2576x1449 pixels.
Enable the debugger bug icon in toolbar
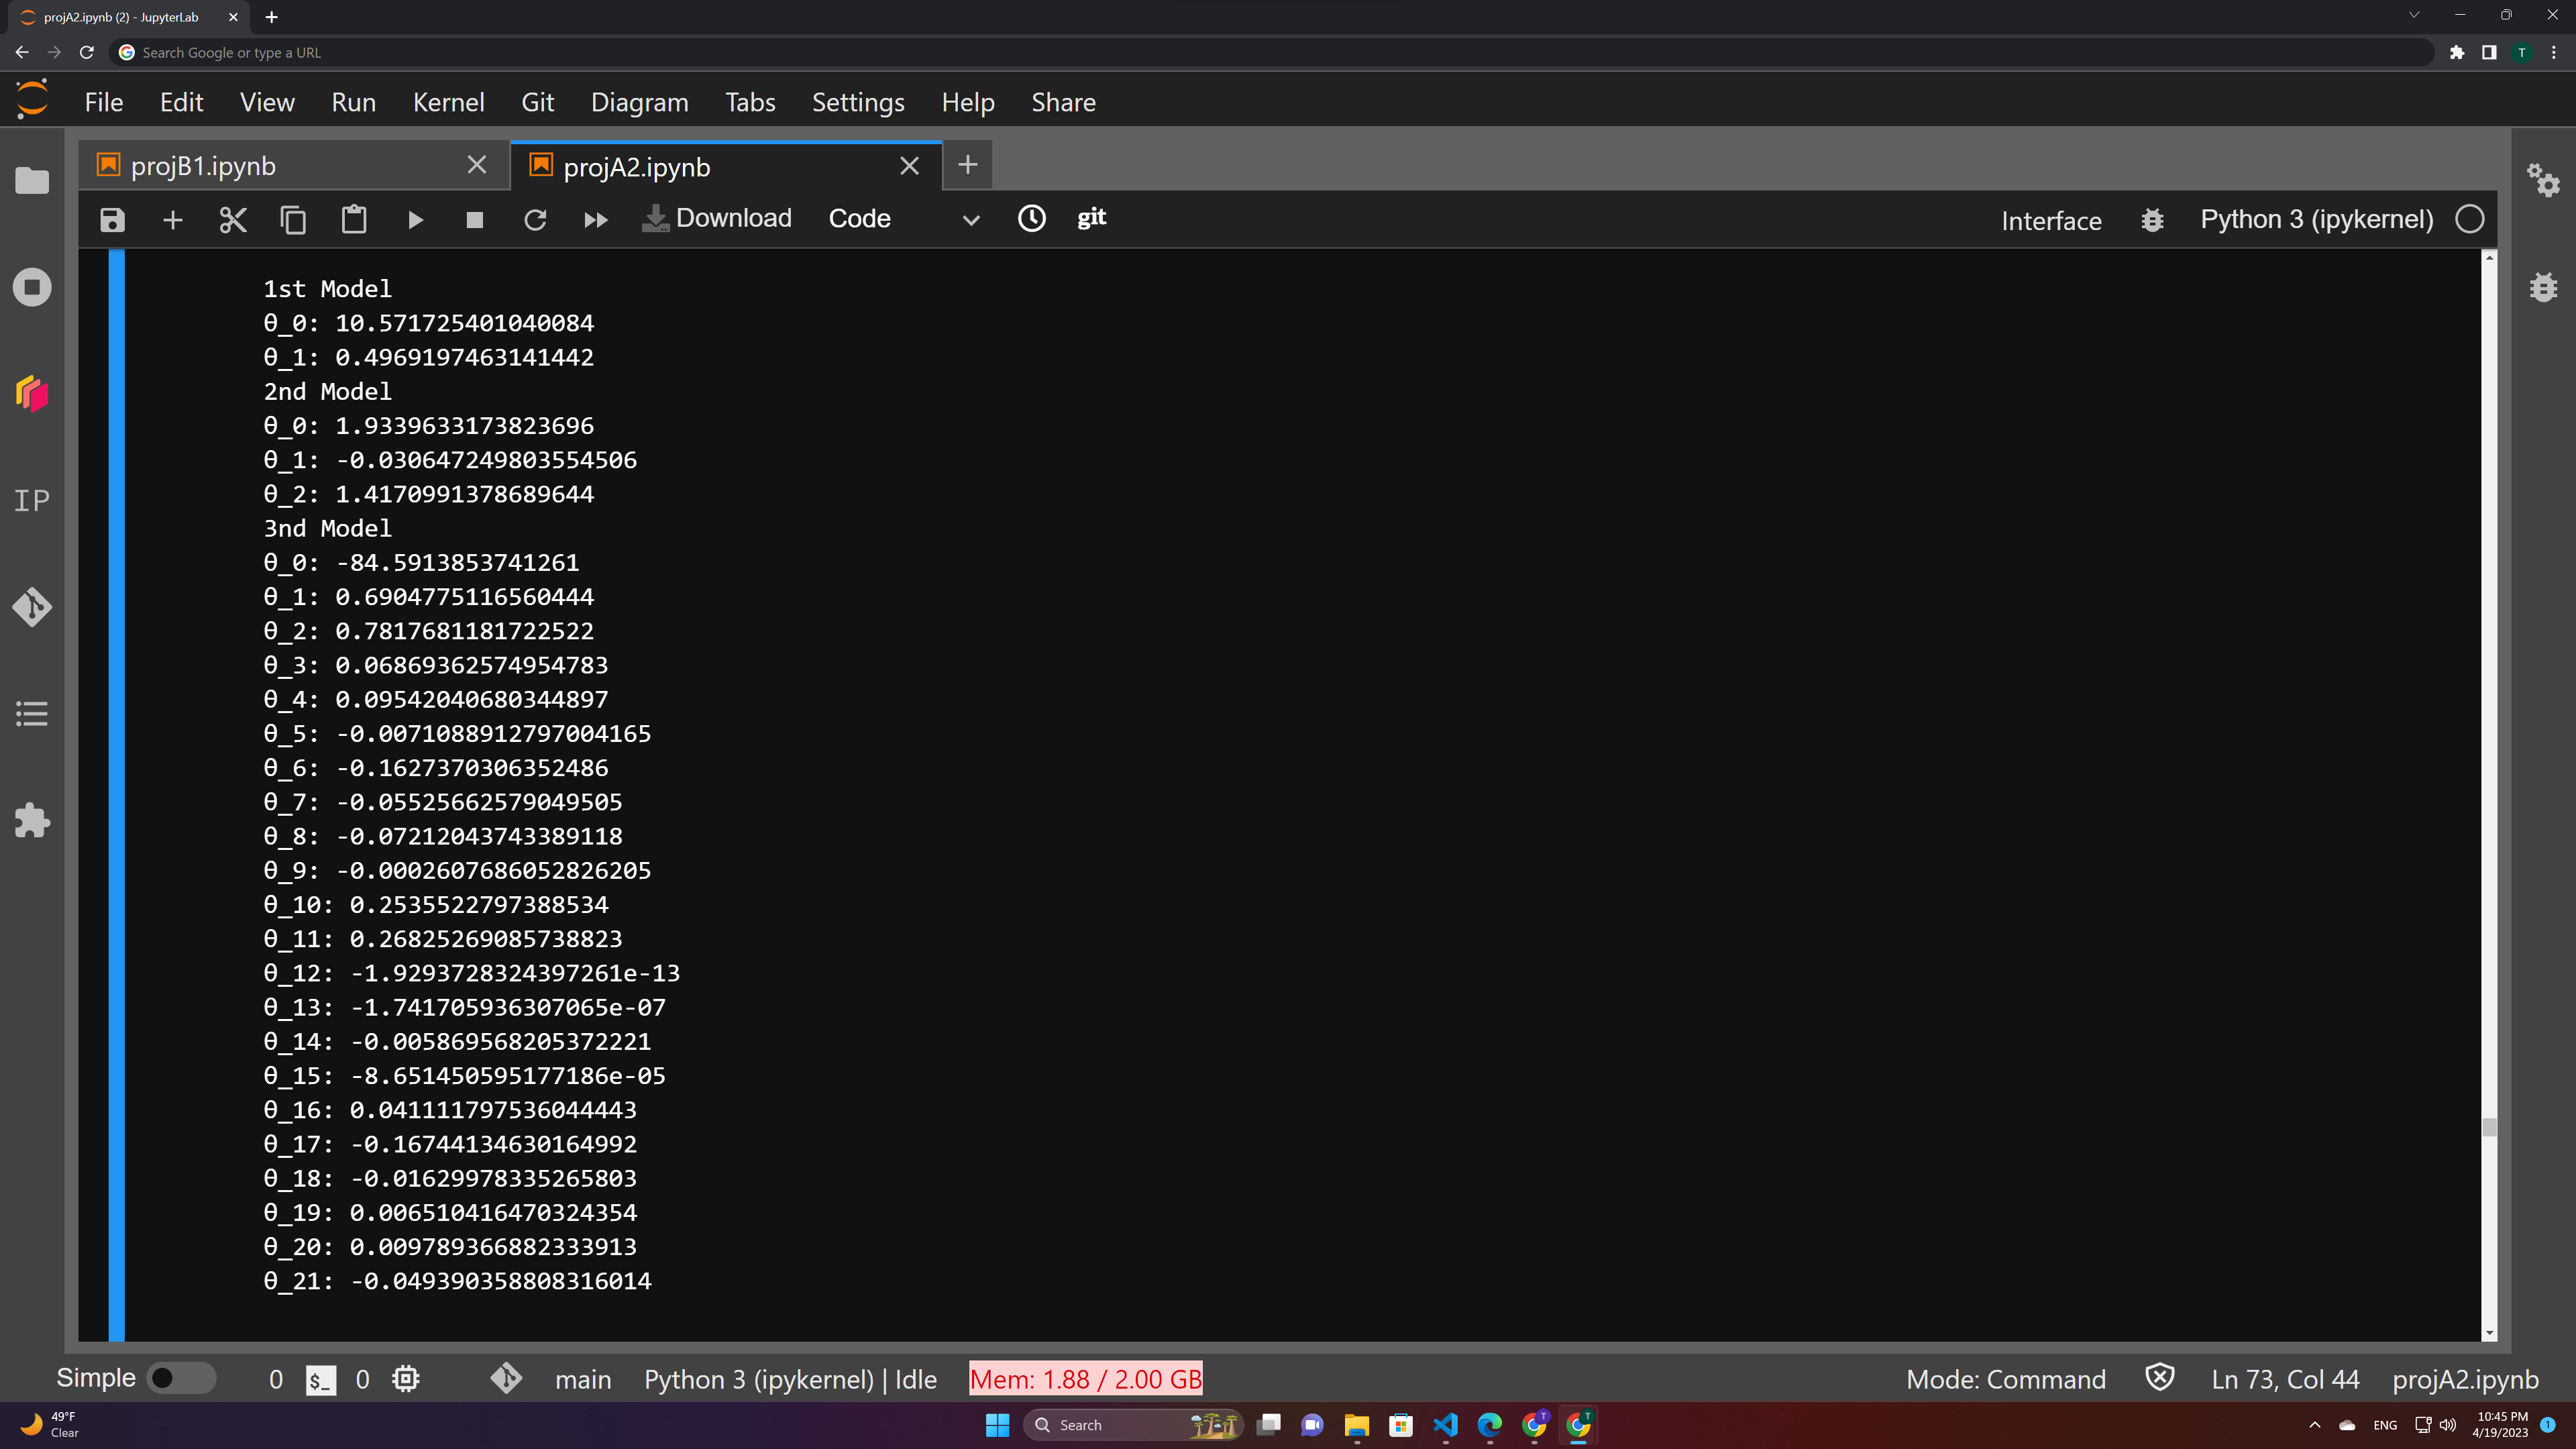[x=2152, y=220]
